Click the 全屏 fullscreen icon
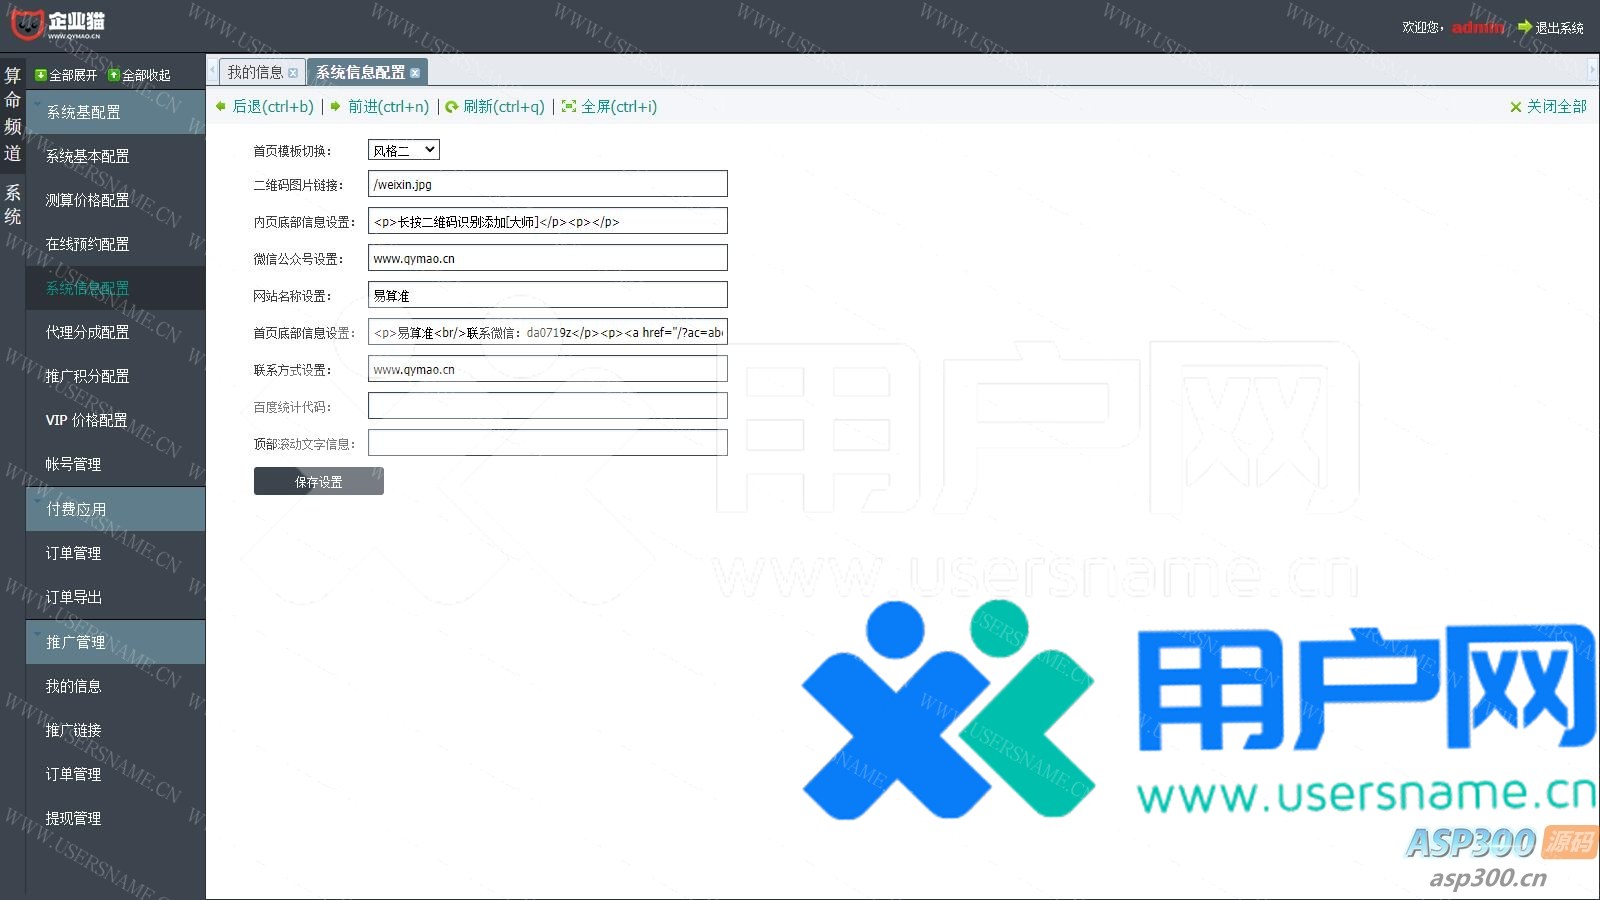 point(569,106)
